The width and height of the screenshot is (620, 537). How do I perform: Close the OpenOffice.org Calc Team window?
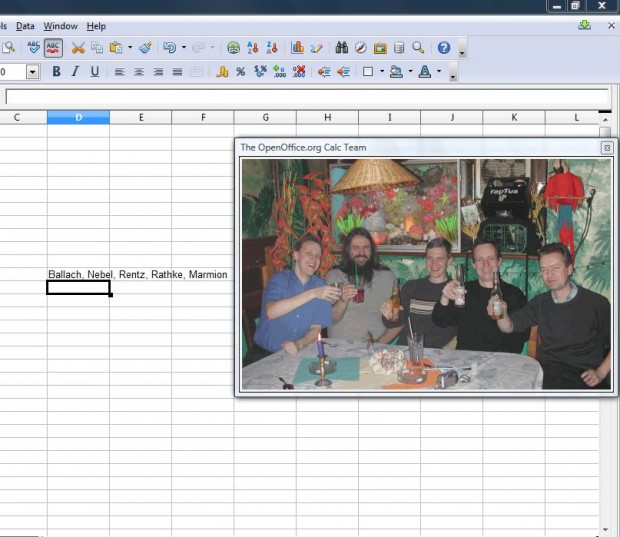click(607, 148)
